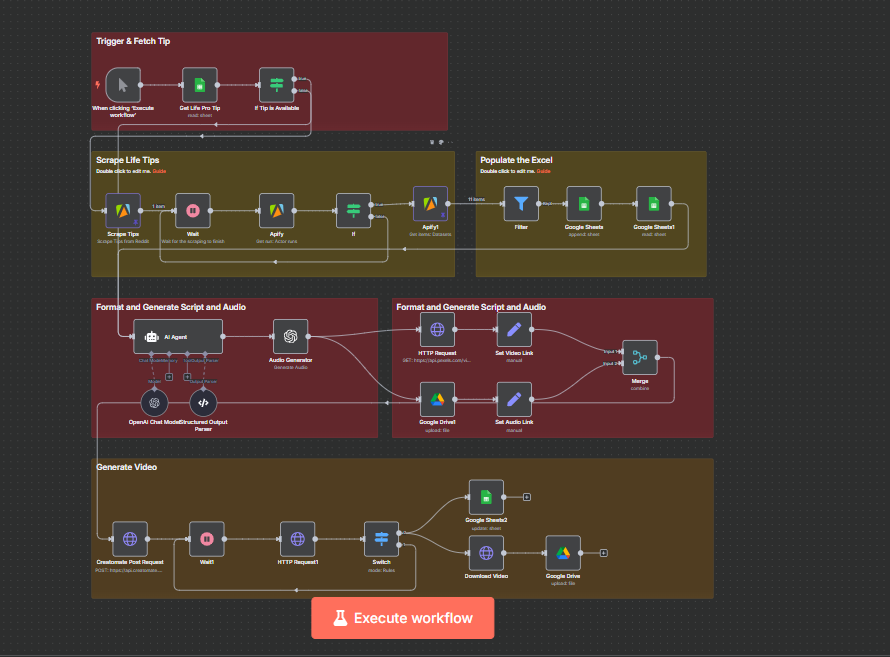890x657 pixels.
Task: Select the Set Video Link node
Action: tap(514, 330)
